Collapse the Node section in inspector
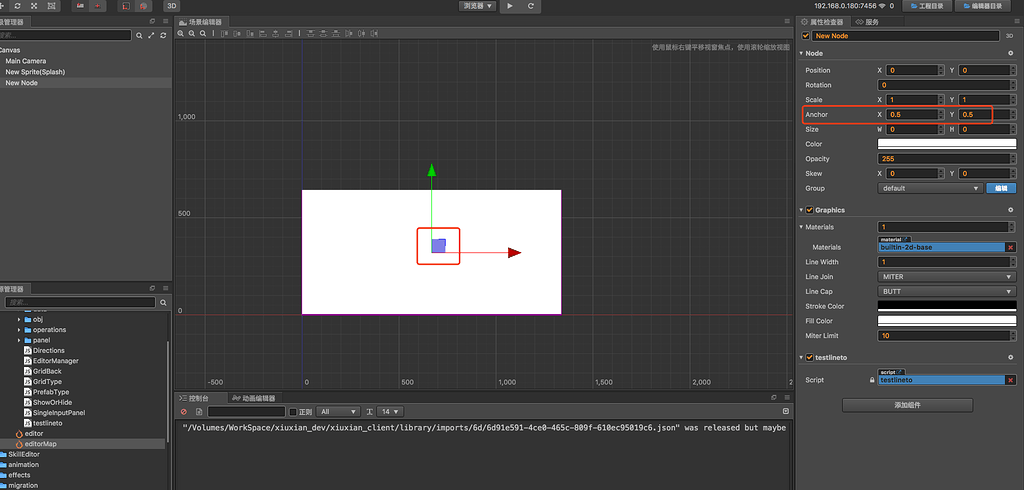The image size is (1024, 490). (x=801, y=54)
